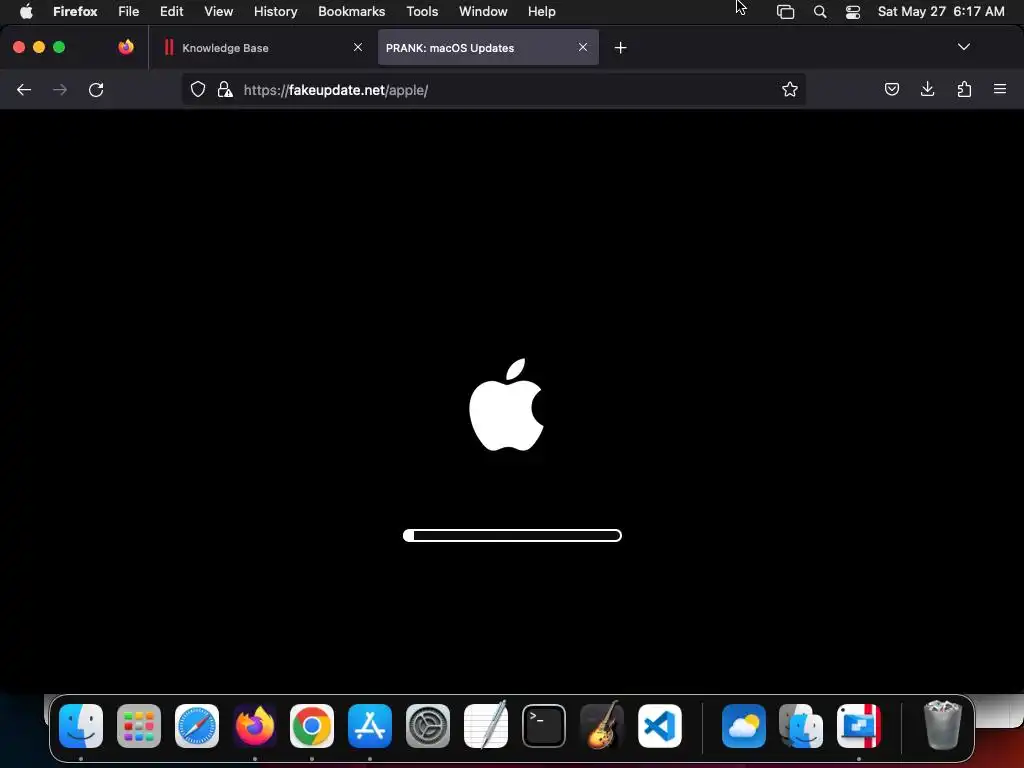Launch Visual Studio Code from the Dock
This screenshot has width=1024, height=768.
coord(660,726)
